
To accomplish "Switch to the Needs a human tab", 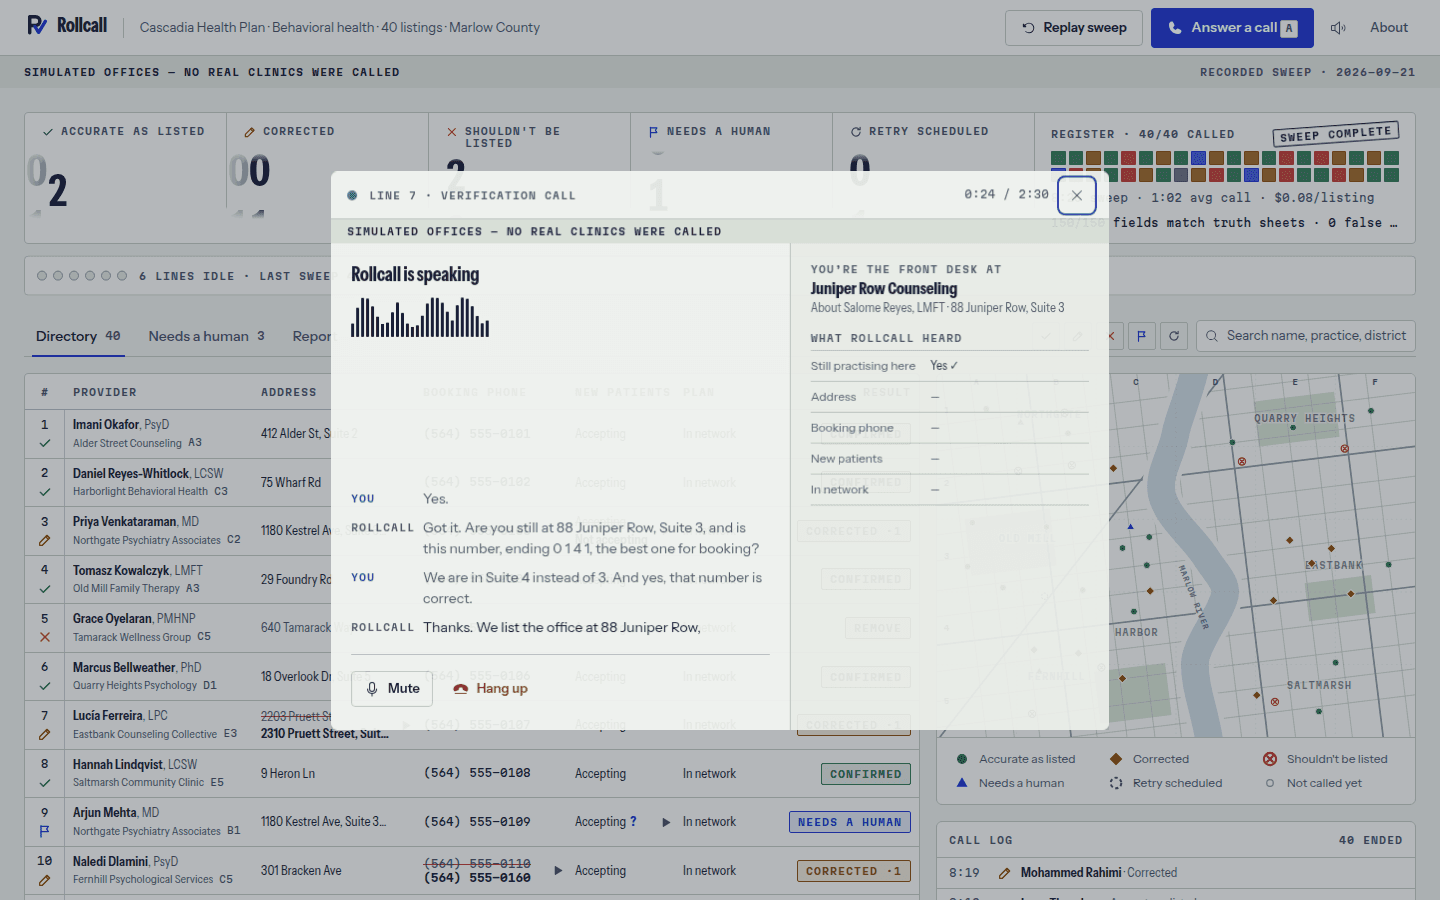I will pyautogui.click(x=207, y=337).
